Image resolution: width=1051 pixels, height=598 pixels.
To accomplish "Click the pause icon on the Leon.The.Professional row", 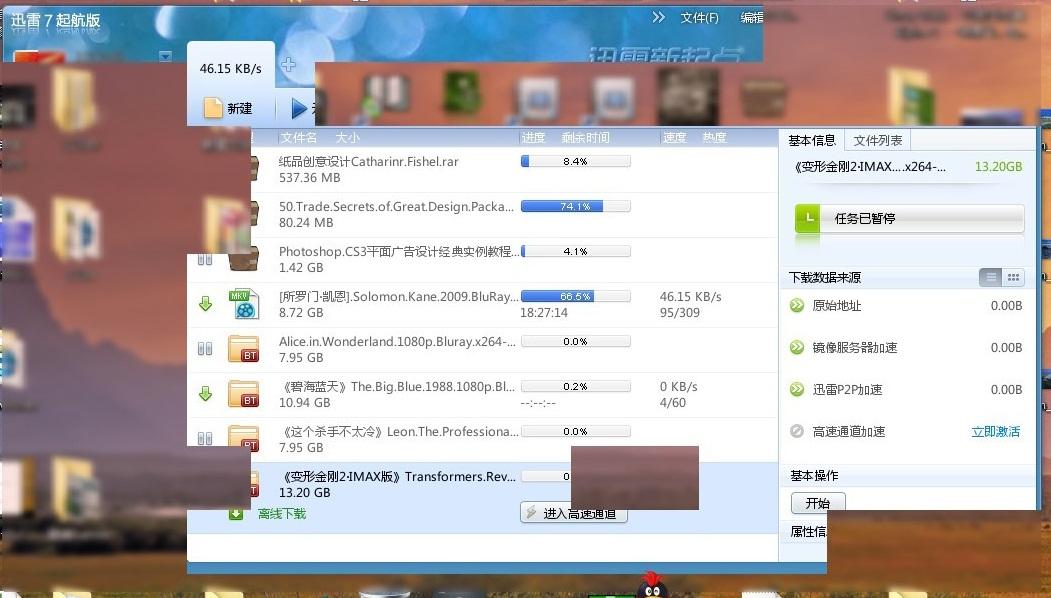I will coord(205,438).
